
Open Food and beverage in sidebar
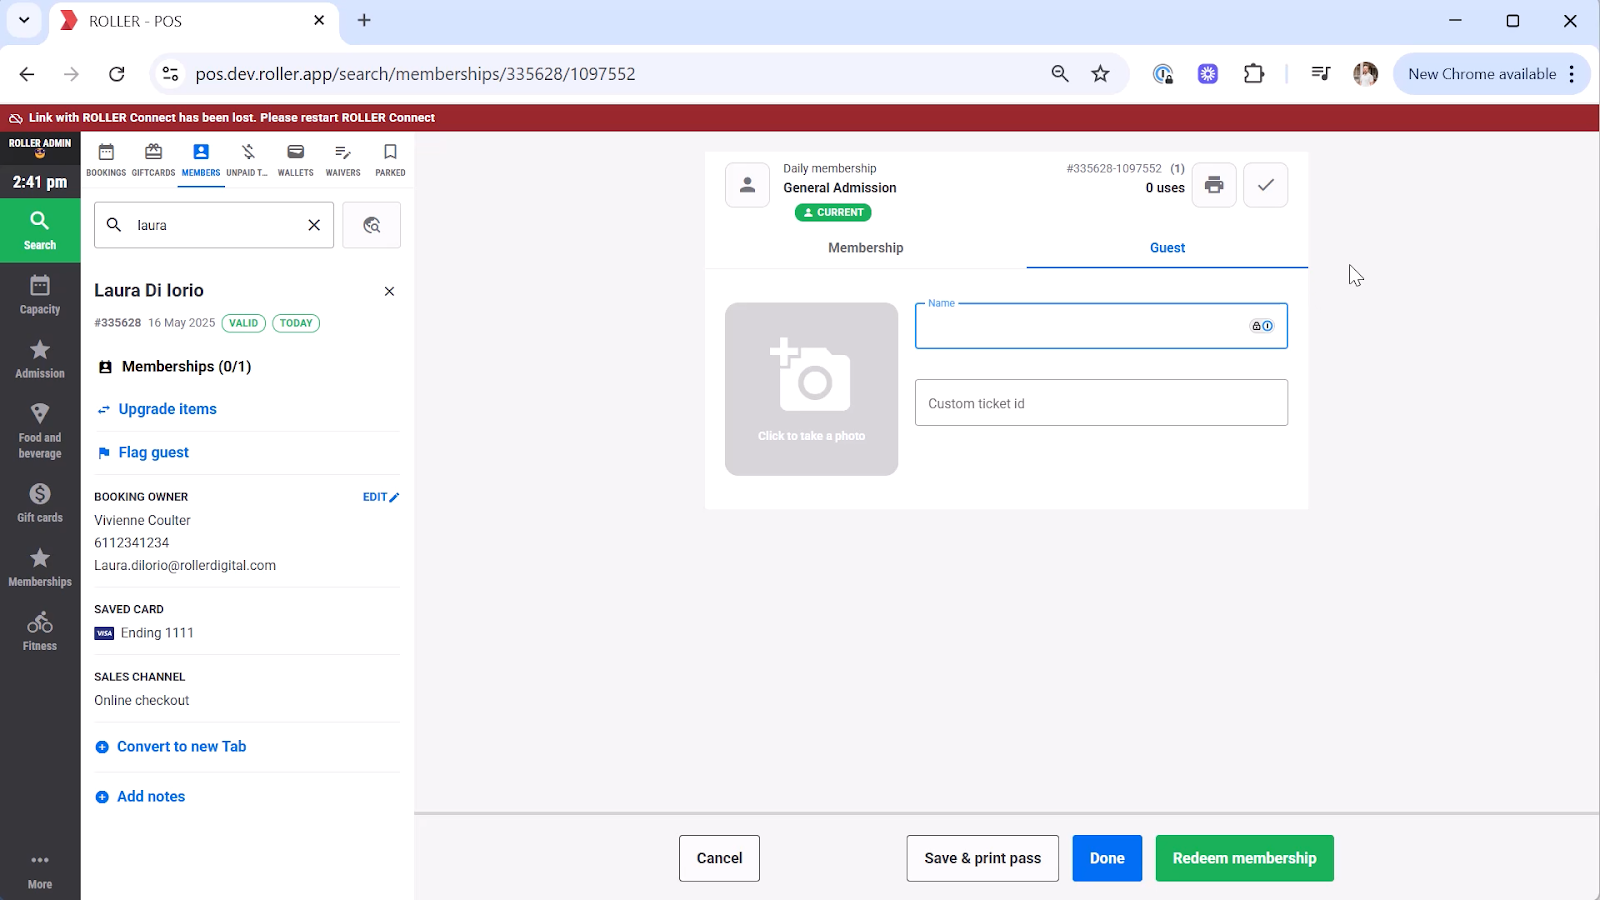40,431
